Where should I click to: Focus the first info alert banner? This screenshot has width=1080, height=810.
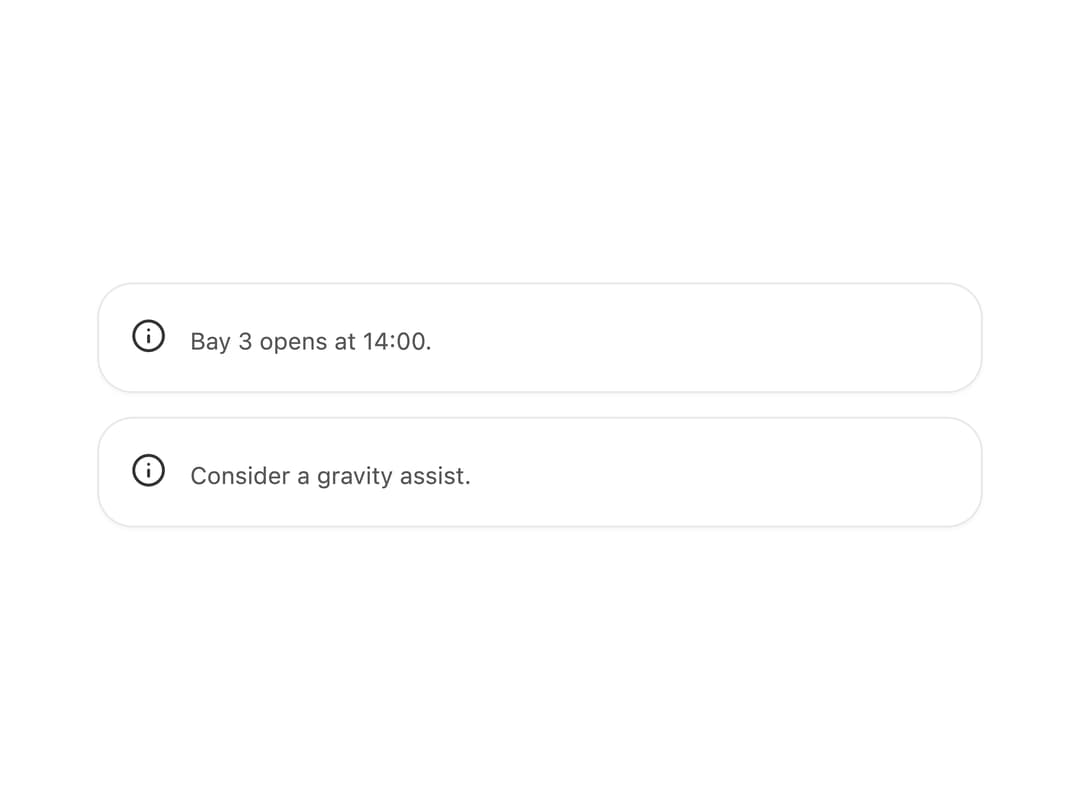tap(540, 338)
